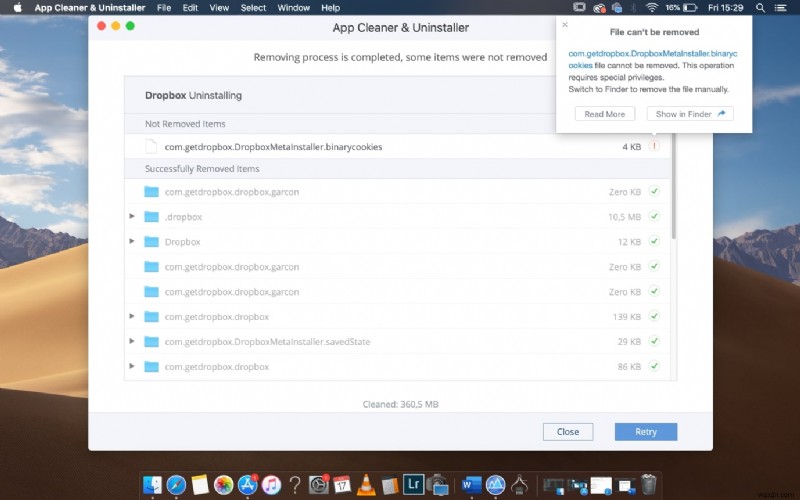Open the Apple menu
Image resolution: width=800 pixels, height=500 pixels.
17,8
